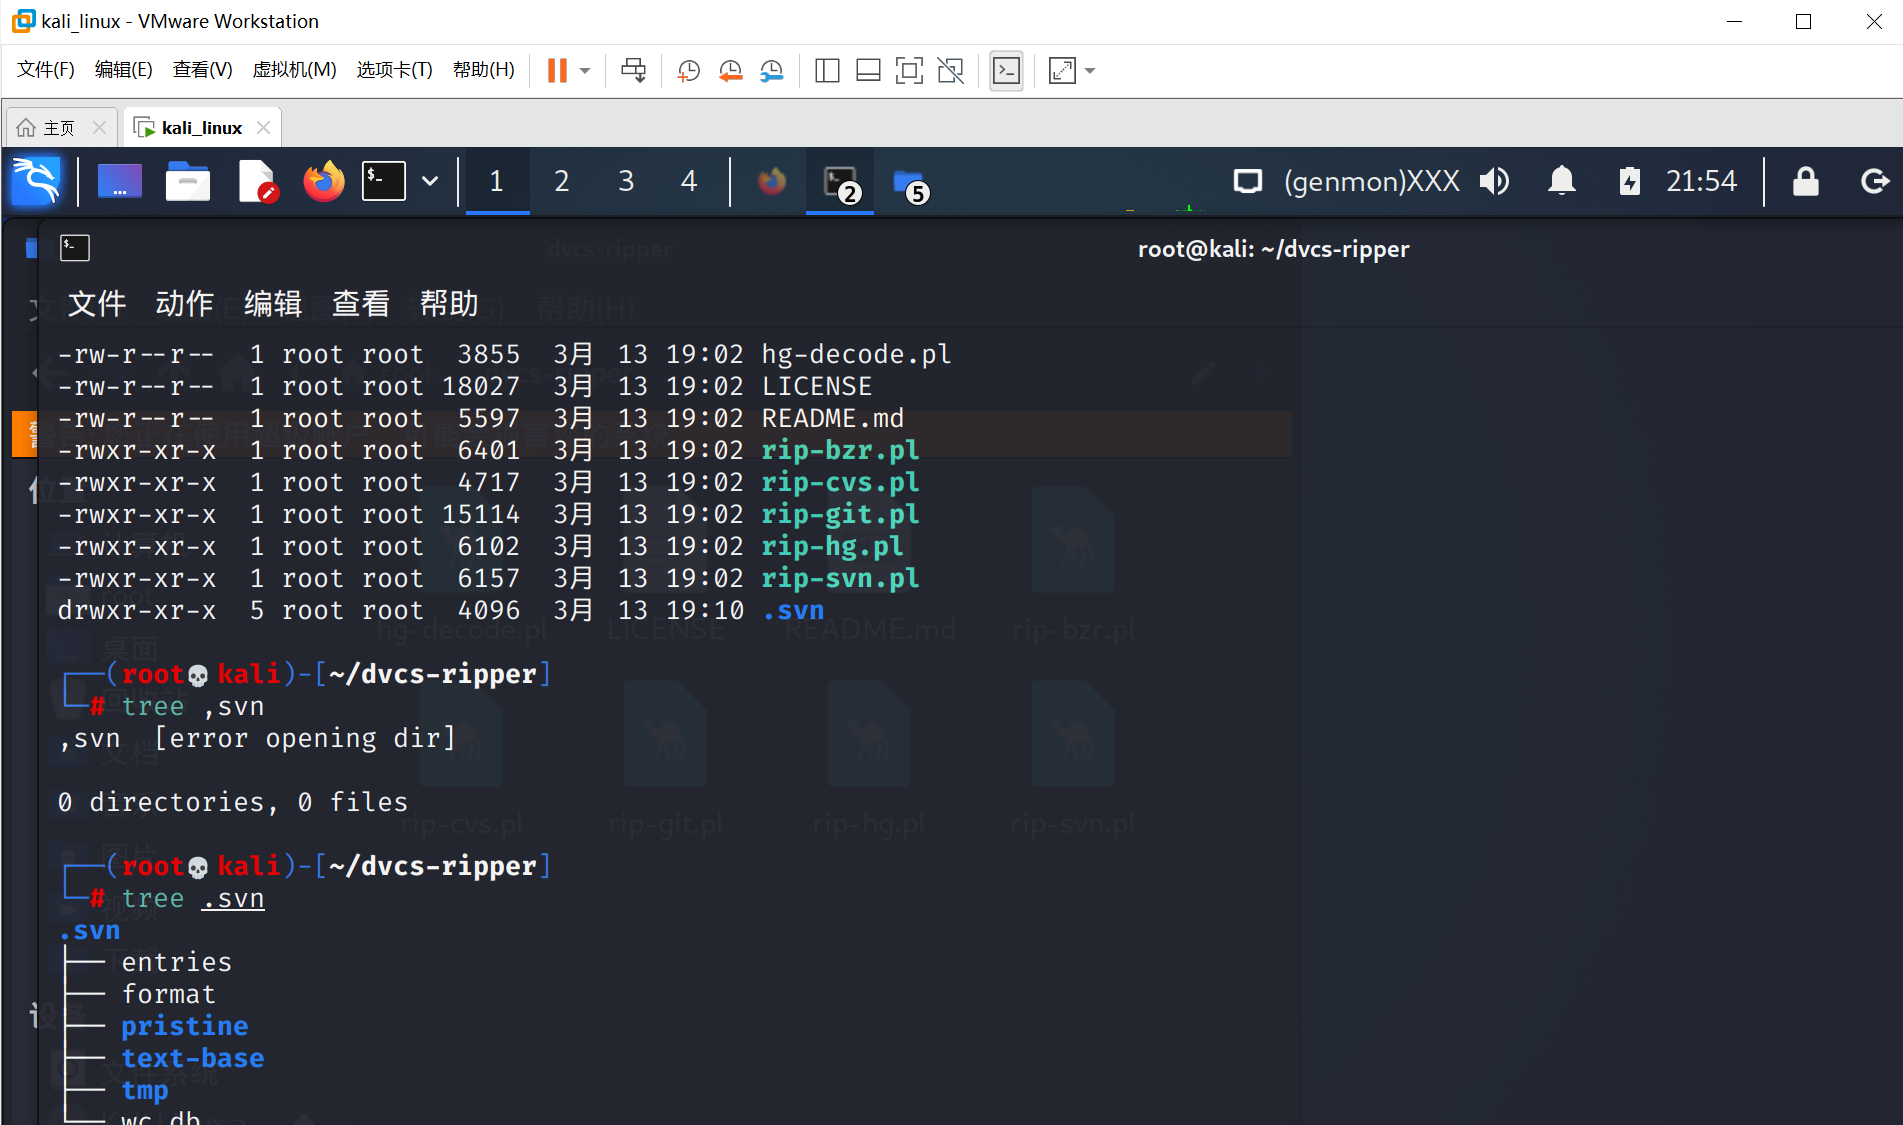Close the kali_linux tab
The width and height of the screenshot is (1903, 1125).
263,127
